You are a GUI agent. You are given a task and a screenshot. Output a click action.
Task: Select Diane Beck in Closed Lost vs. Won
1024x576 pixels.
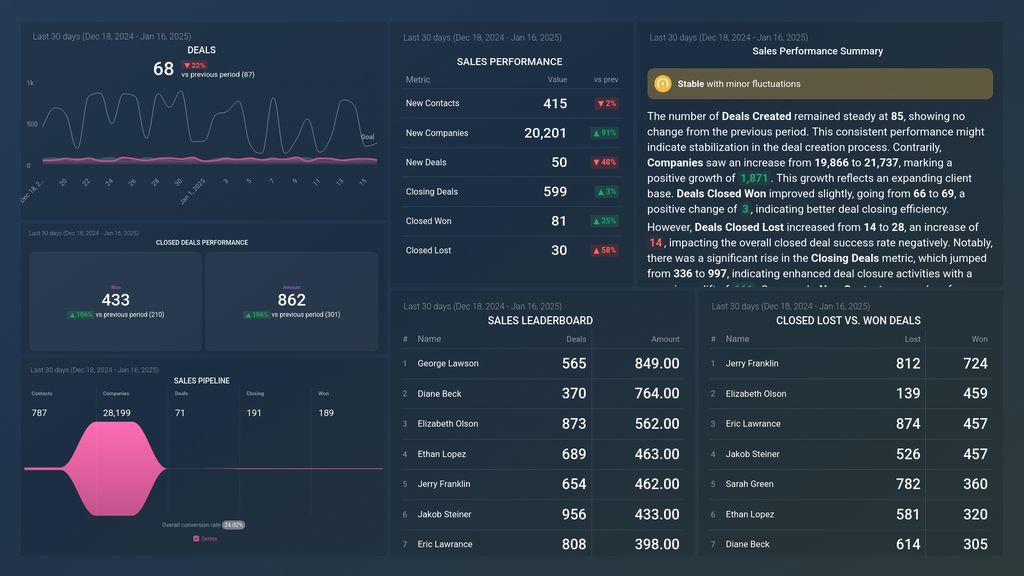click(748, 544)
